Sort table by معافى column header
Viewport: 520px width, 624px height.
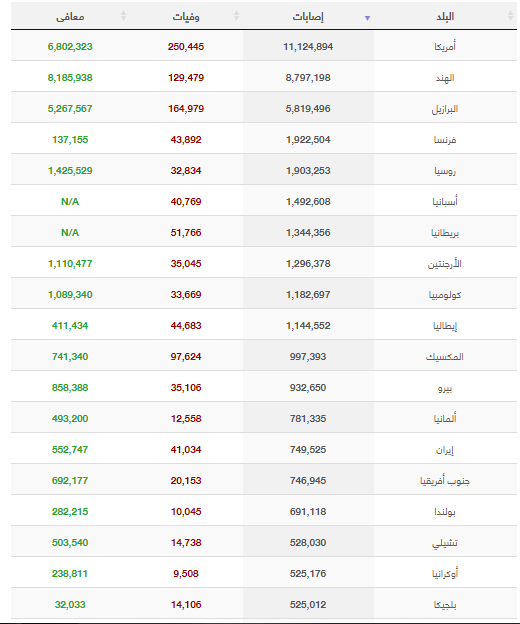tap(70, 16)
